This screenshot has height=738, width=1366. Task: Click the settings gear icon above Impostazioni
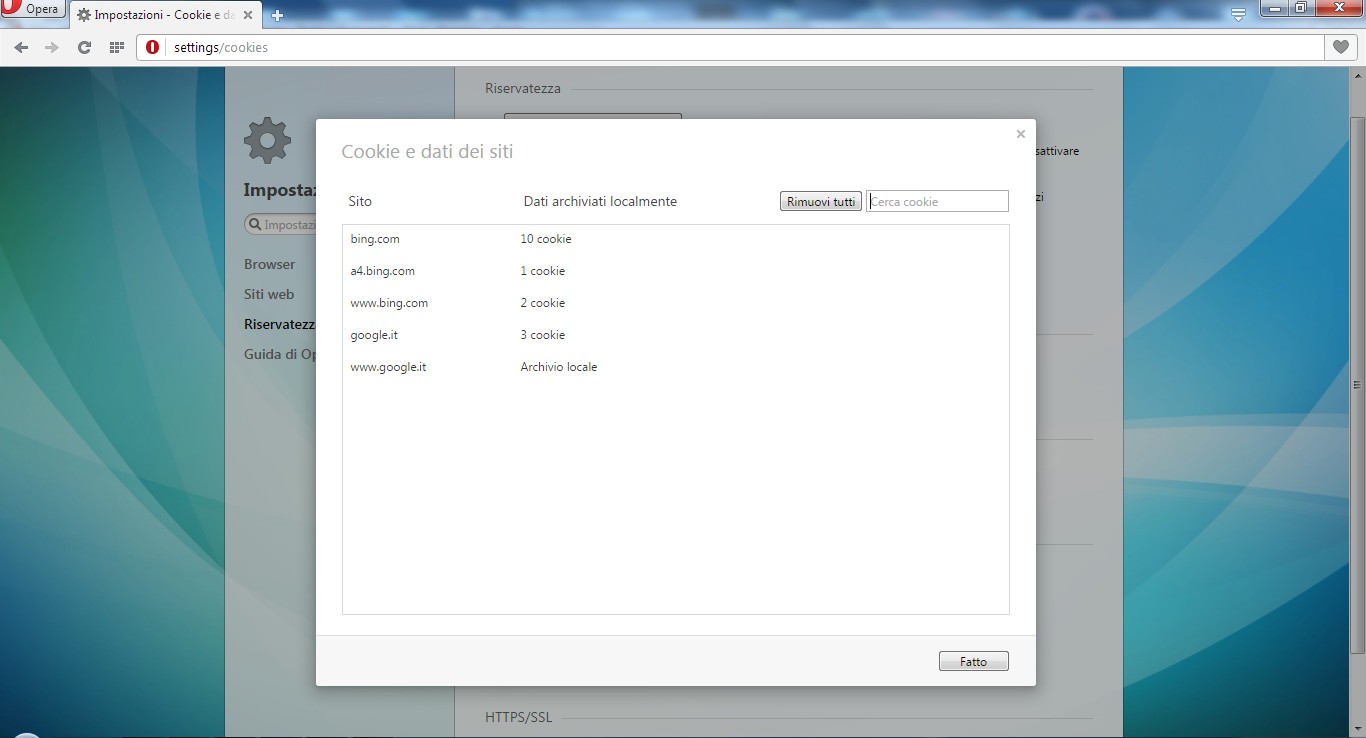[267, 140]
